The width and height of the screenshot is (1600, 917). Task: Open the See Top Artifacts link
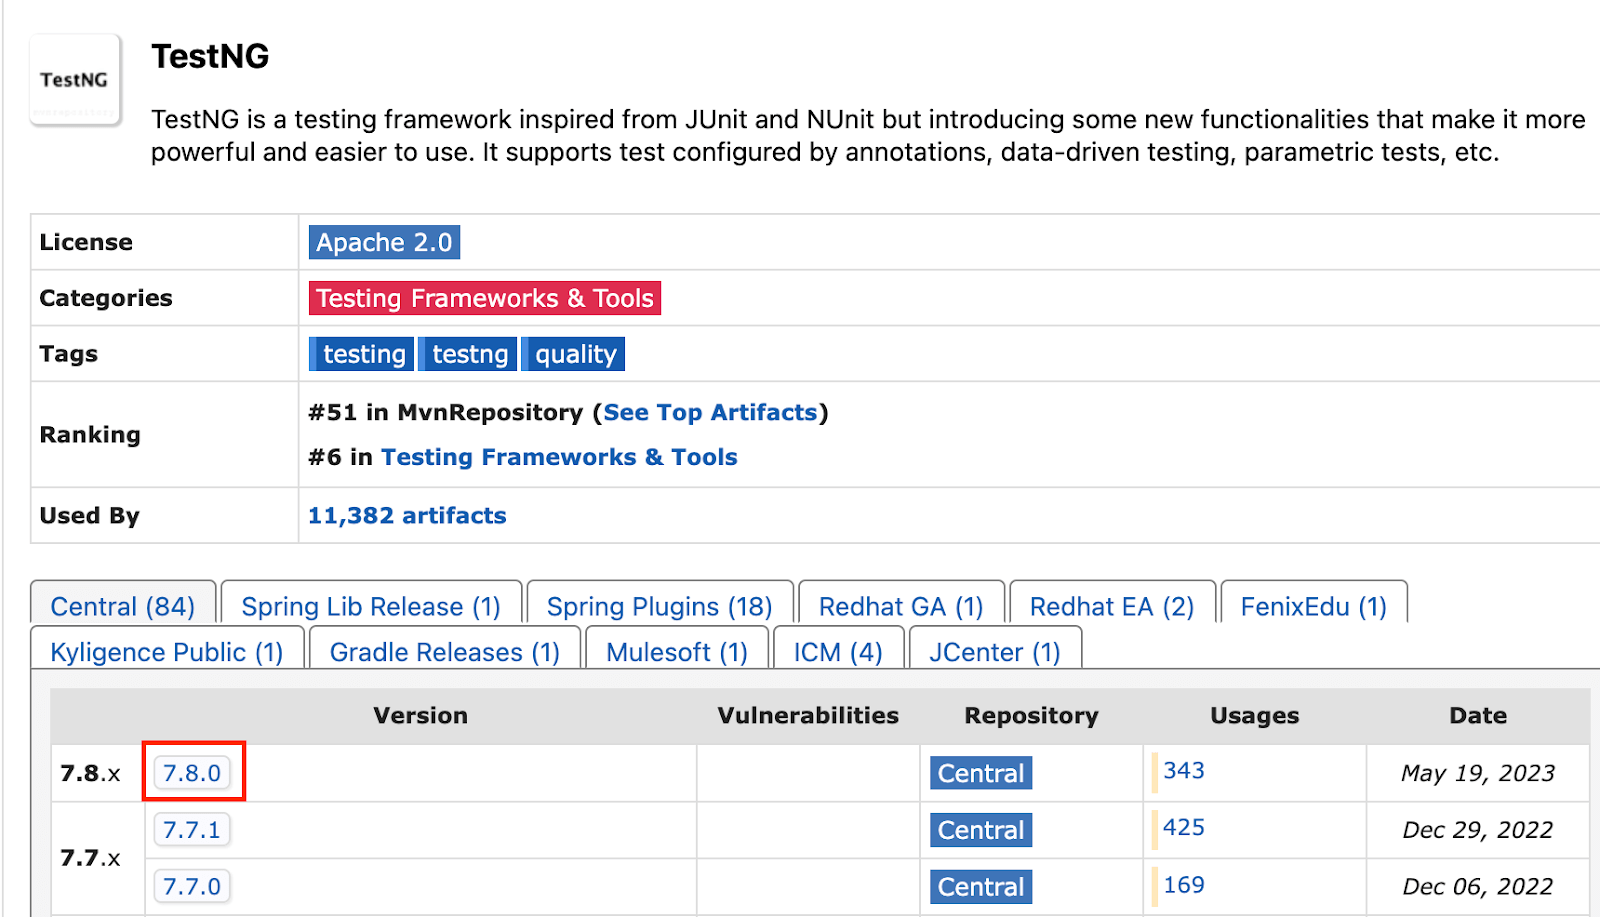[710, 413]
